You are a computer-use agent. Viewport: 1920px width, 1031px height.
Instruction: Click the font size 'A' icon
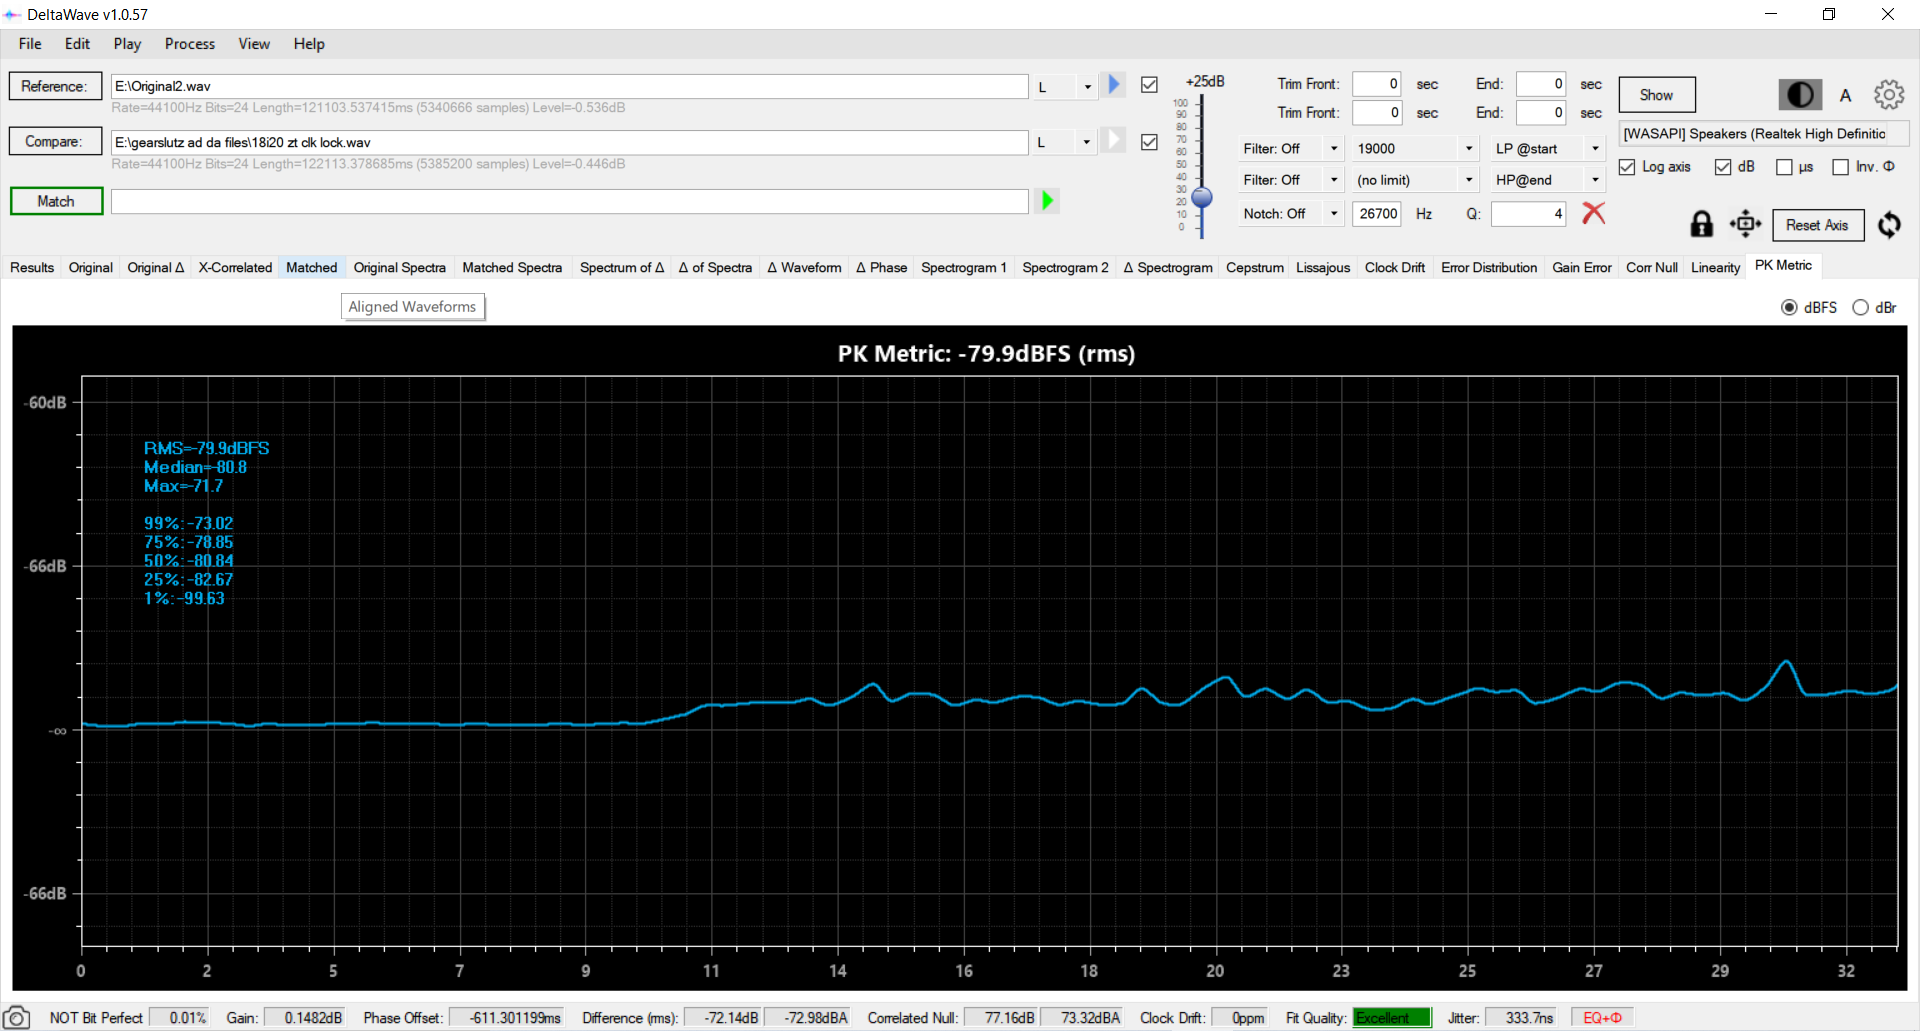click(x=1846, y=96)
